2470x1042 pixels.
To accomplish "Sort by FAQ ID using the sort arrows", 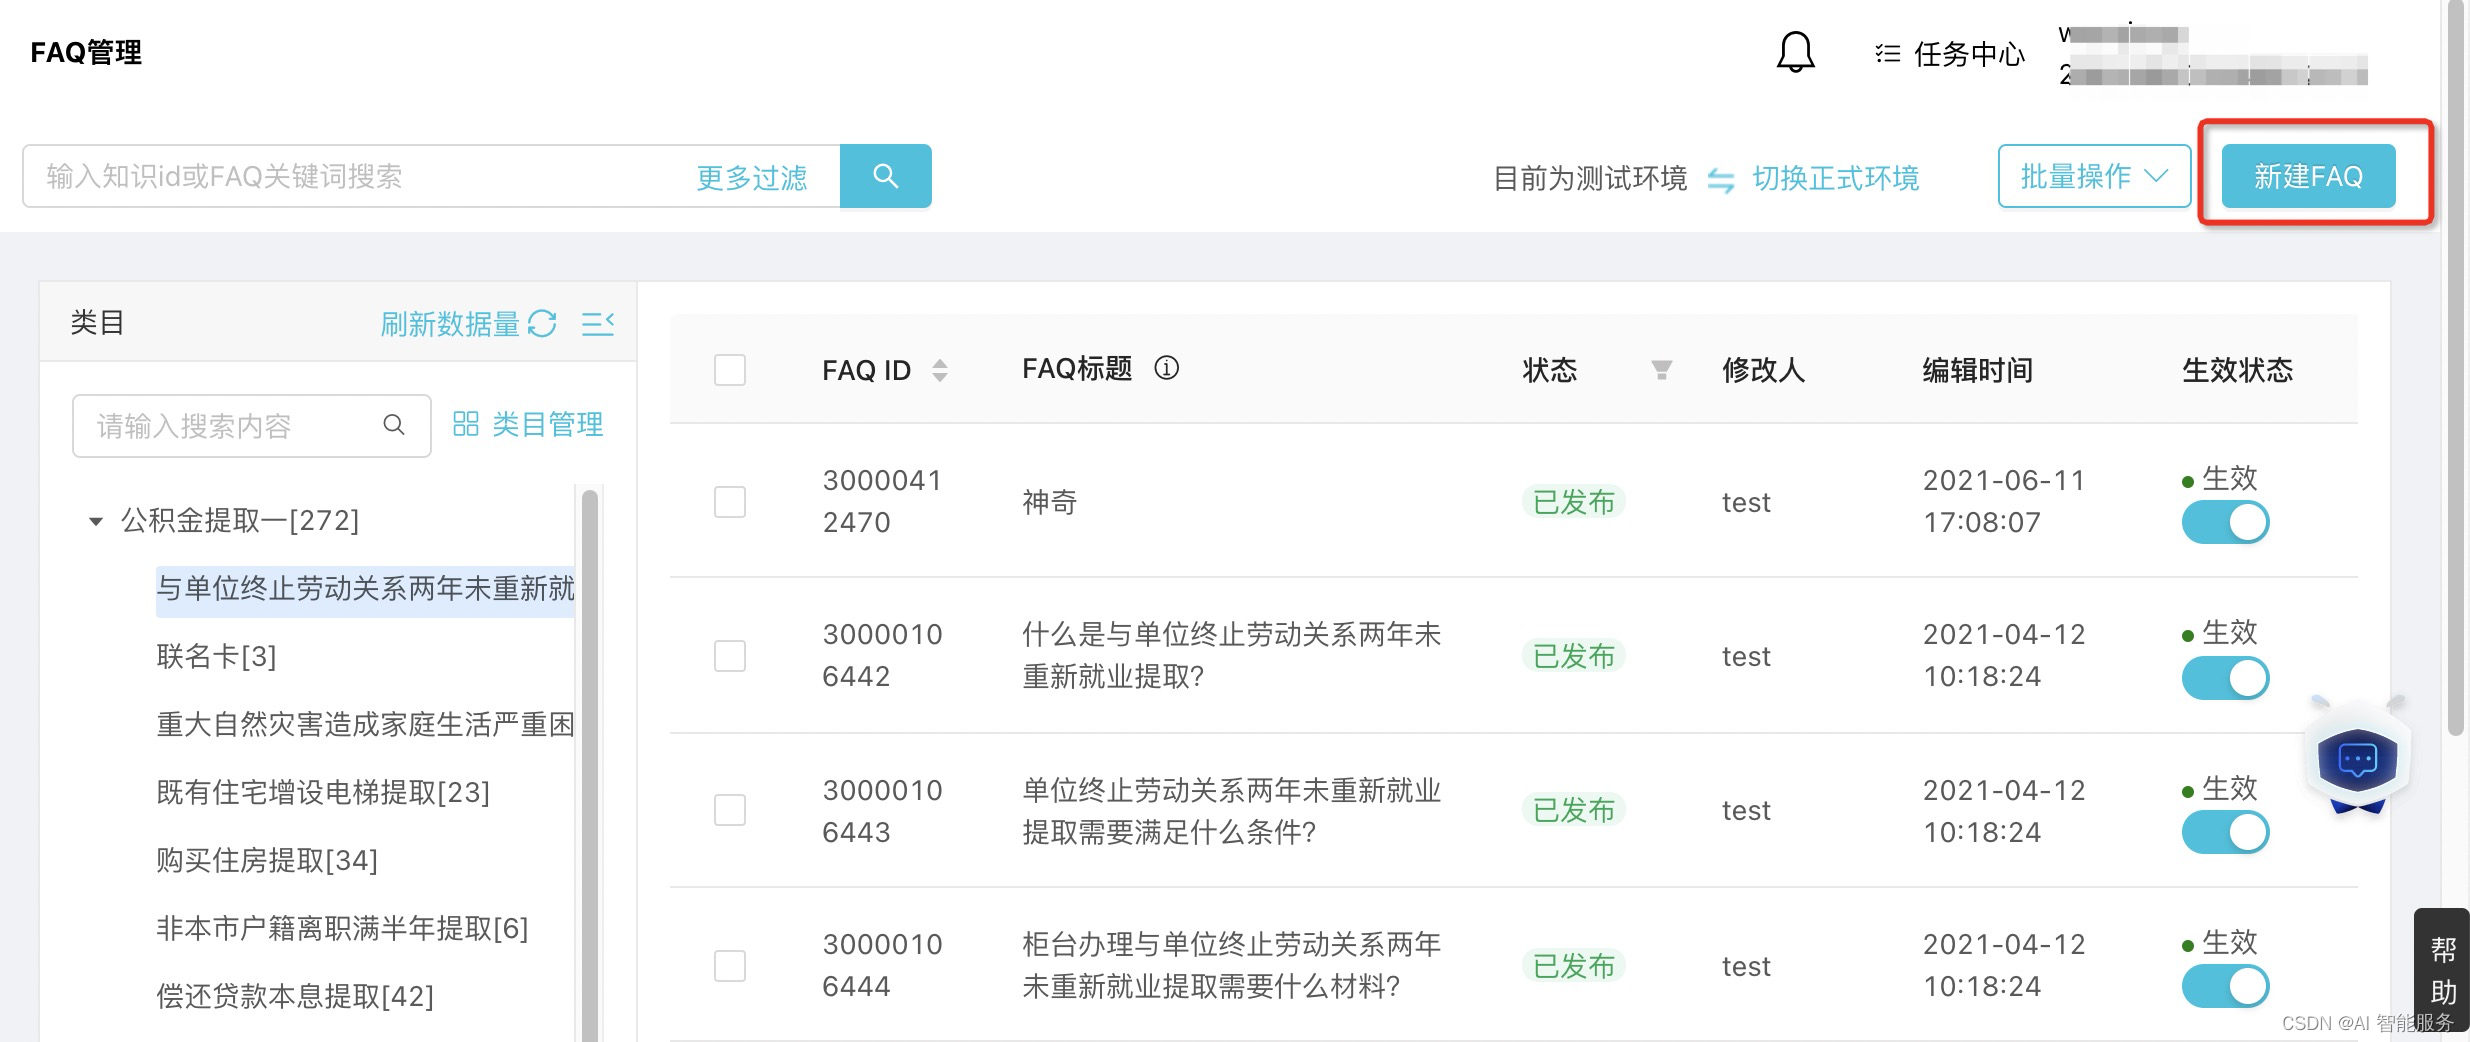I will pos(939,370).
